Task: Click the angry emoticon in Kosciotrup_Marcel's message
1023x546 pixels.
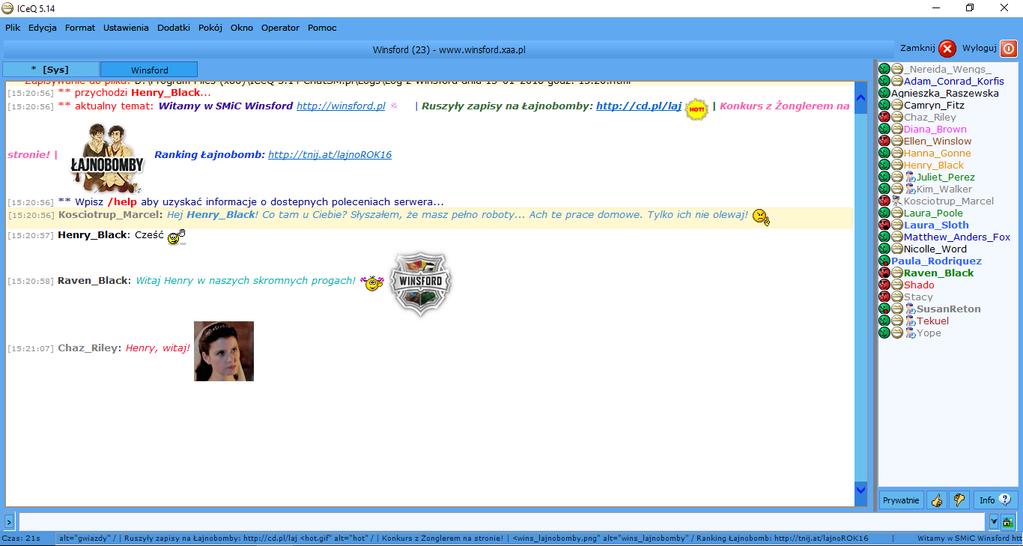Action: [x=761, y=217]
